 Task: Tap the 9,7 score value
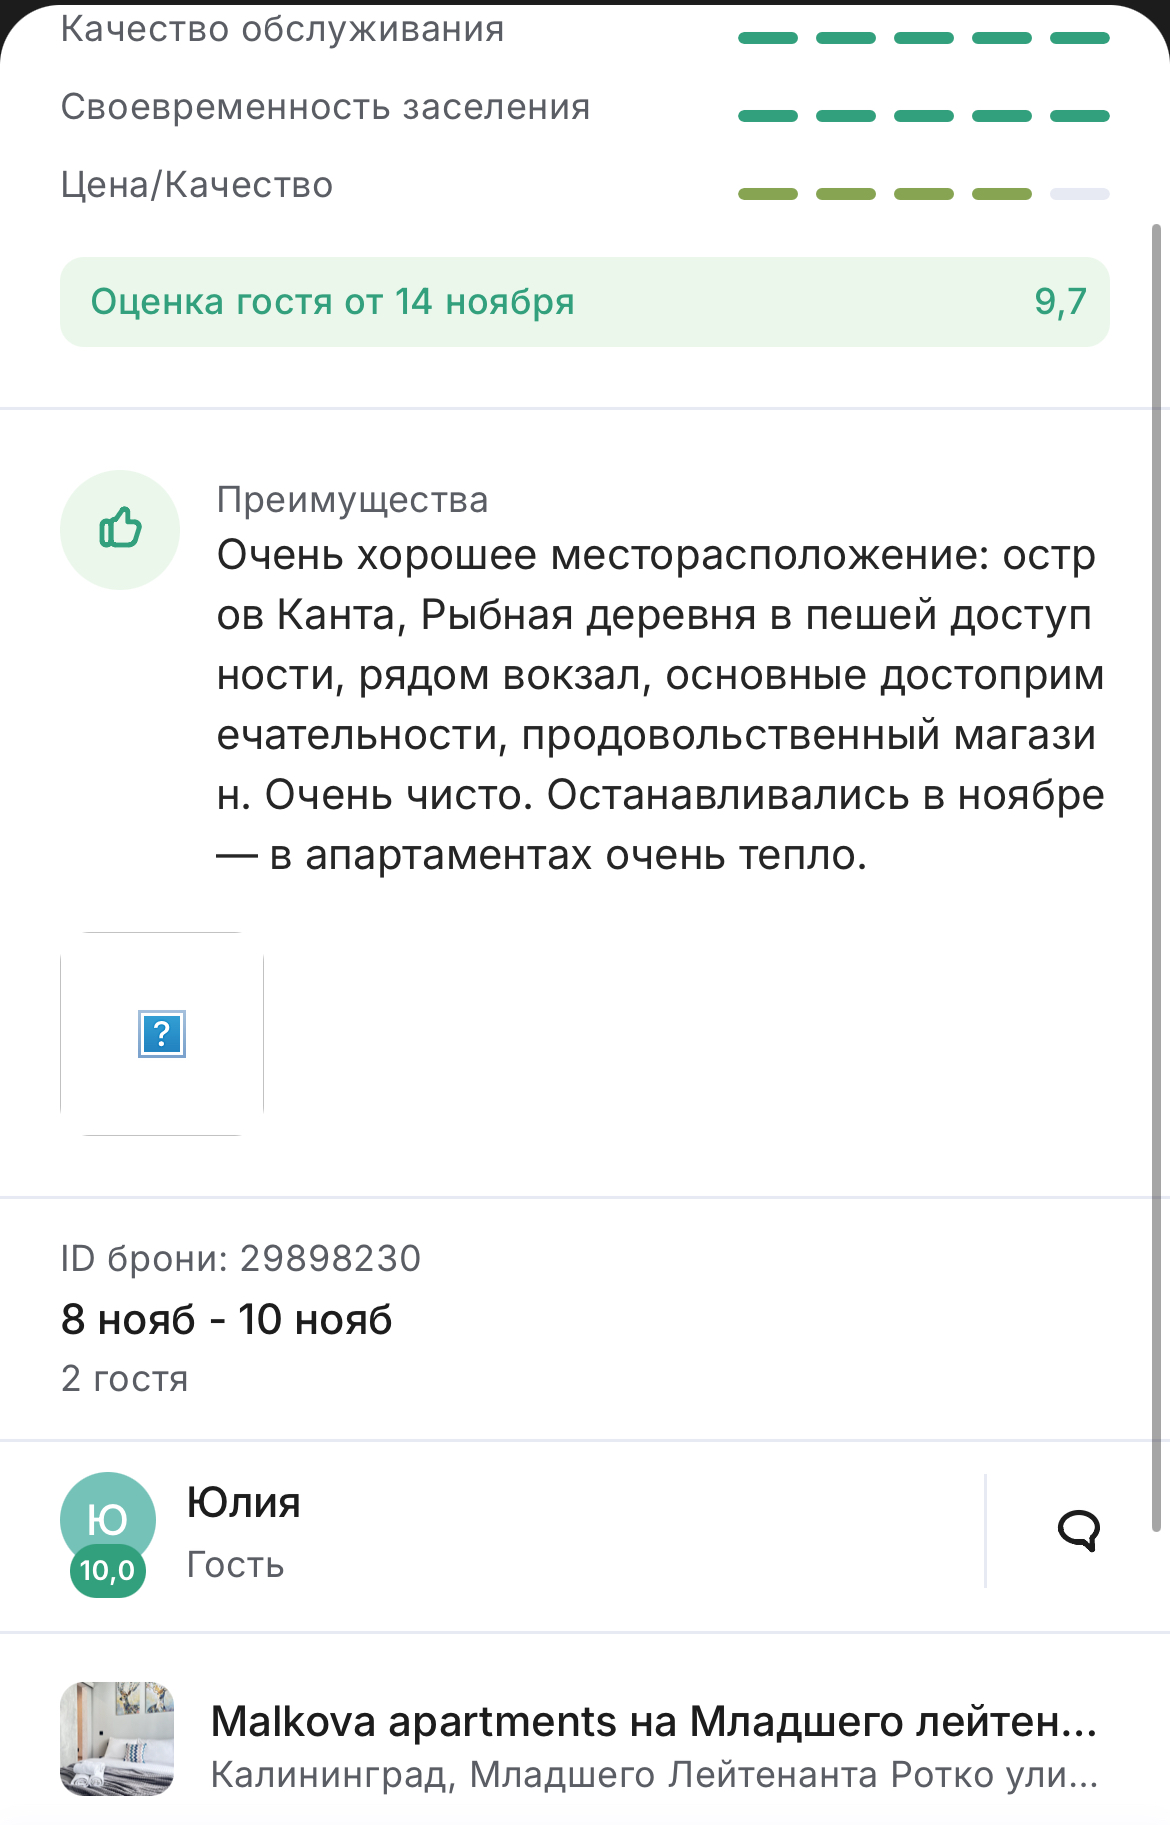[1060, 301]
